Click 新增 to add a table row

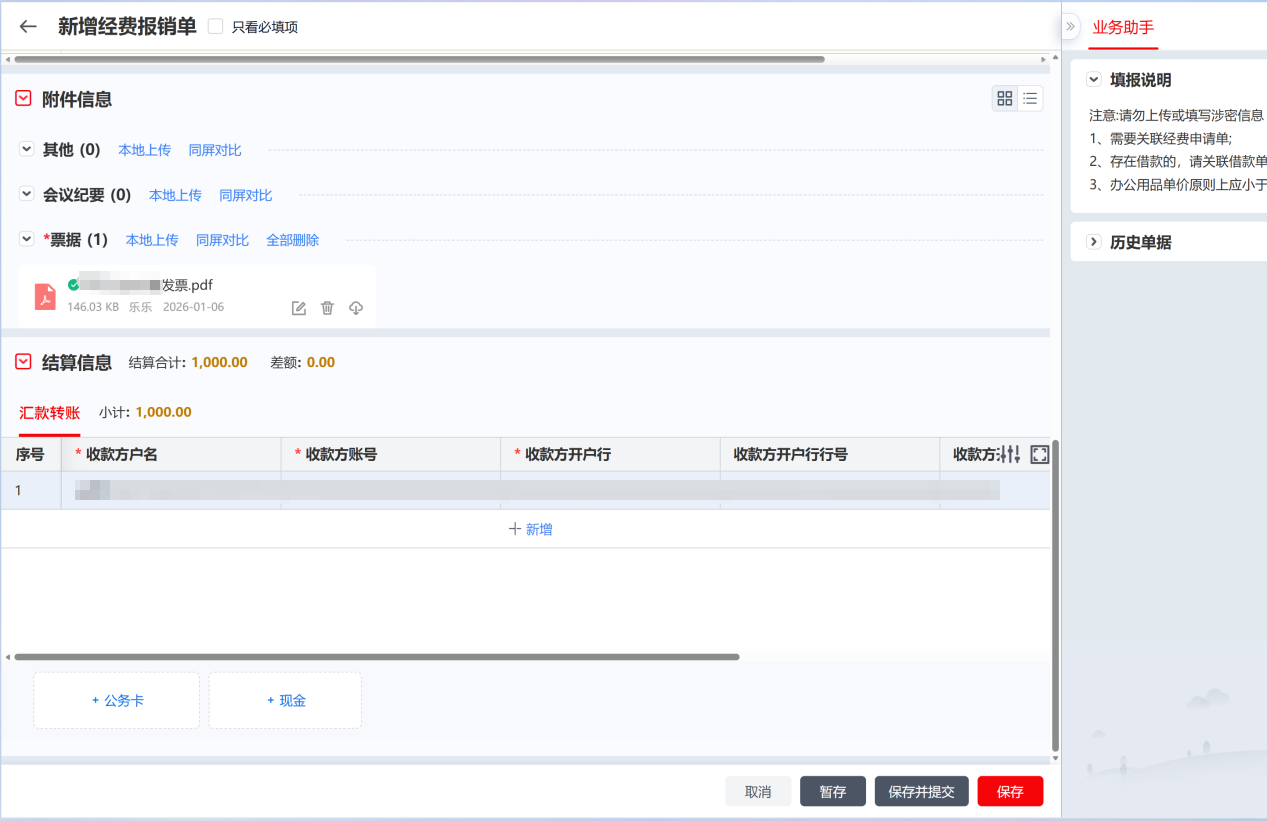tap(530, 529)
